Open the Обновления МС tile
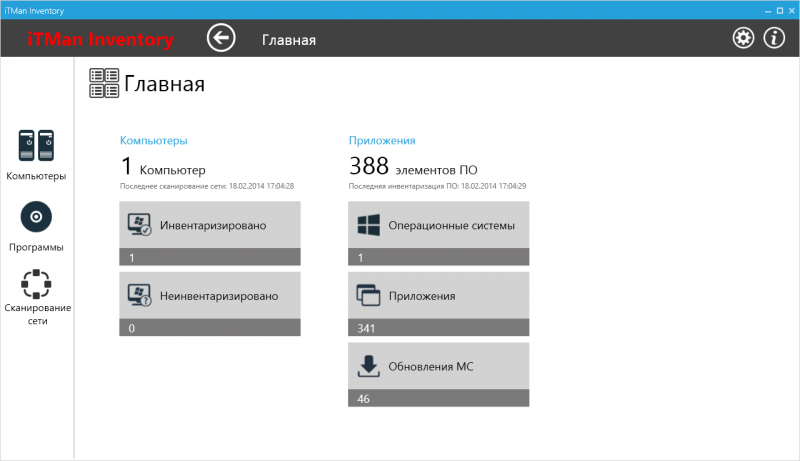 pyautogui.click(x=439, y=374)
